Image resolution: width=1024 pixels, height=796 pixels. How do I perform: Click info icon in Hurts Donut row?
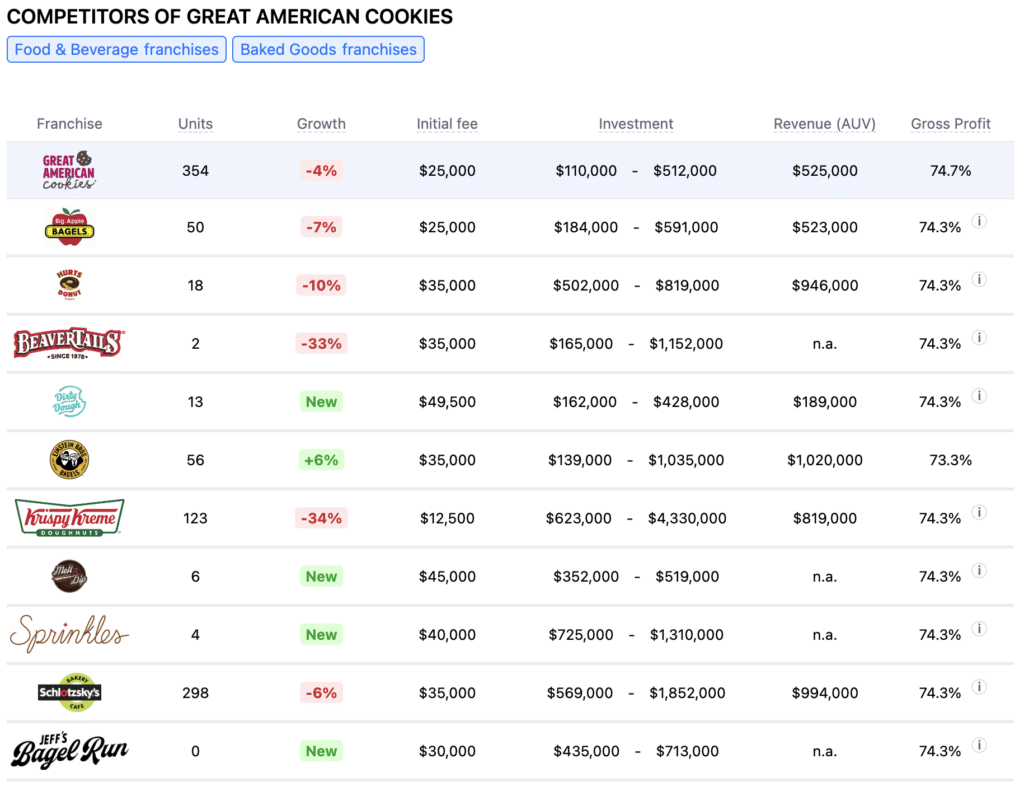(978, 279)
